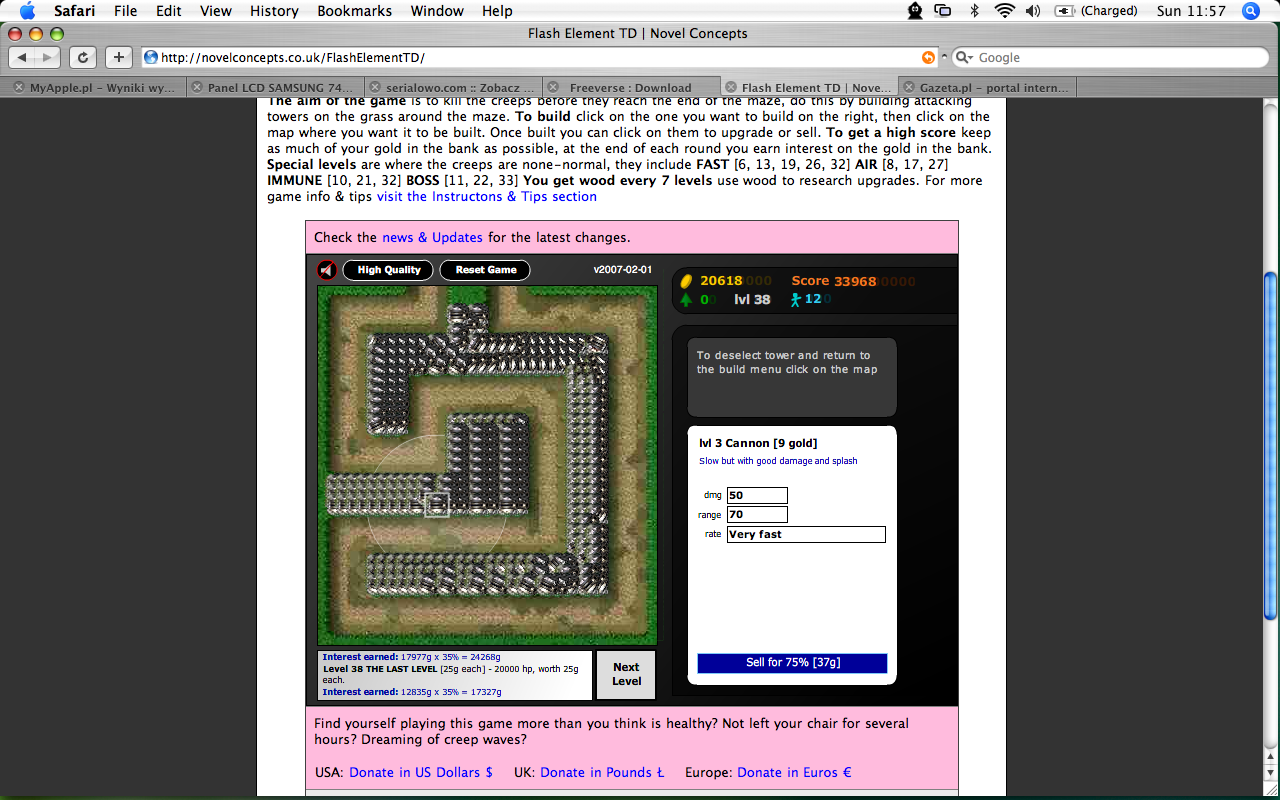Screen dimensions: 1280x800
Task: Follow the Donate in US Dollars link
Action: click(420, 772)
